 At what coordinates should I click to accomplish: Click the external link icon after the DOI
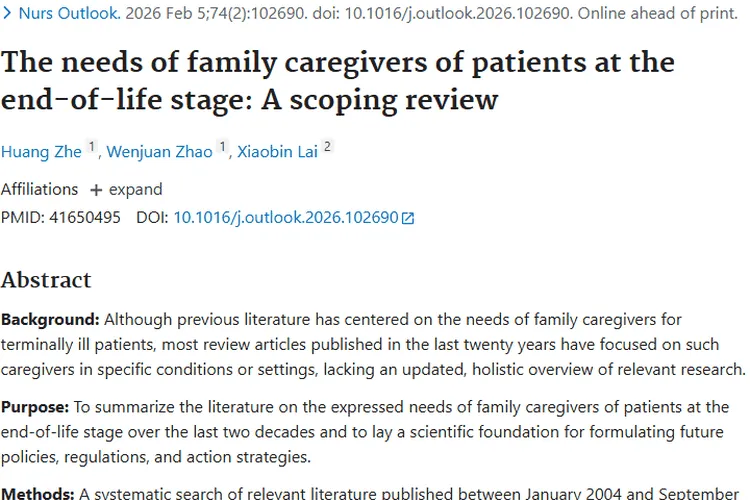pos(407,218)
